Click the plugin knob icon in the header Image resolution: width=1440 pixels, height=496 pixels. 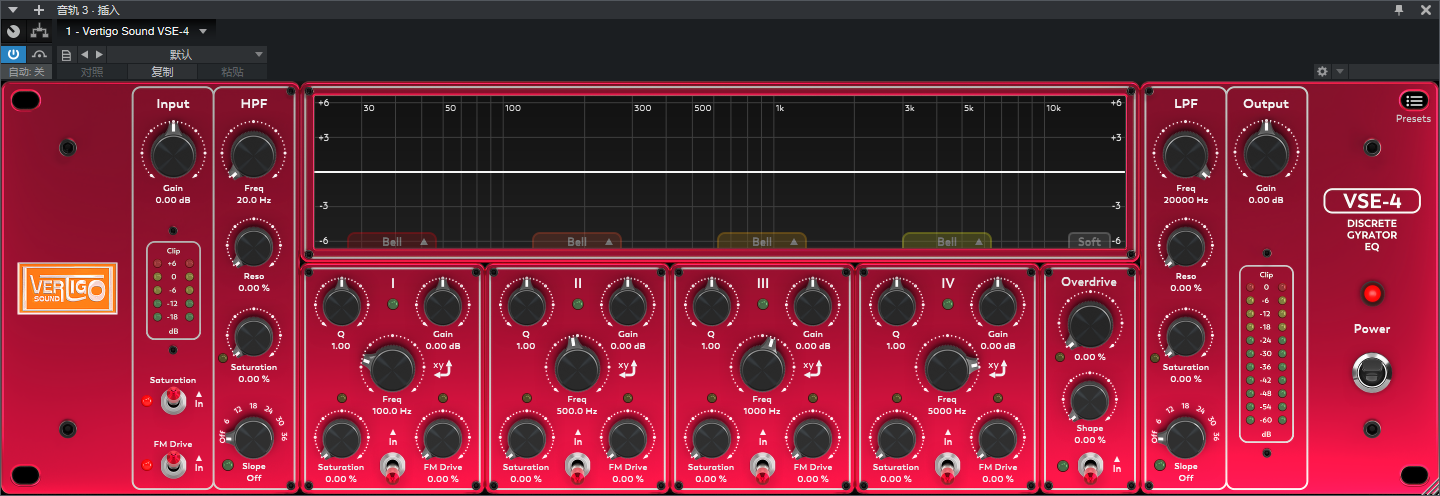(x=13, y=31)
